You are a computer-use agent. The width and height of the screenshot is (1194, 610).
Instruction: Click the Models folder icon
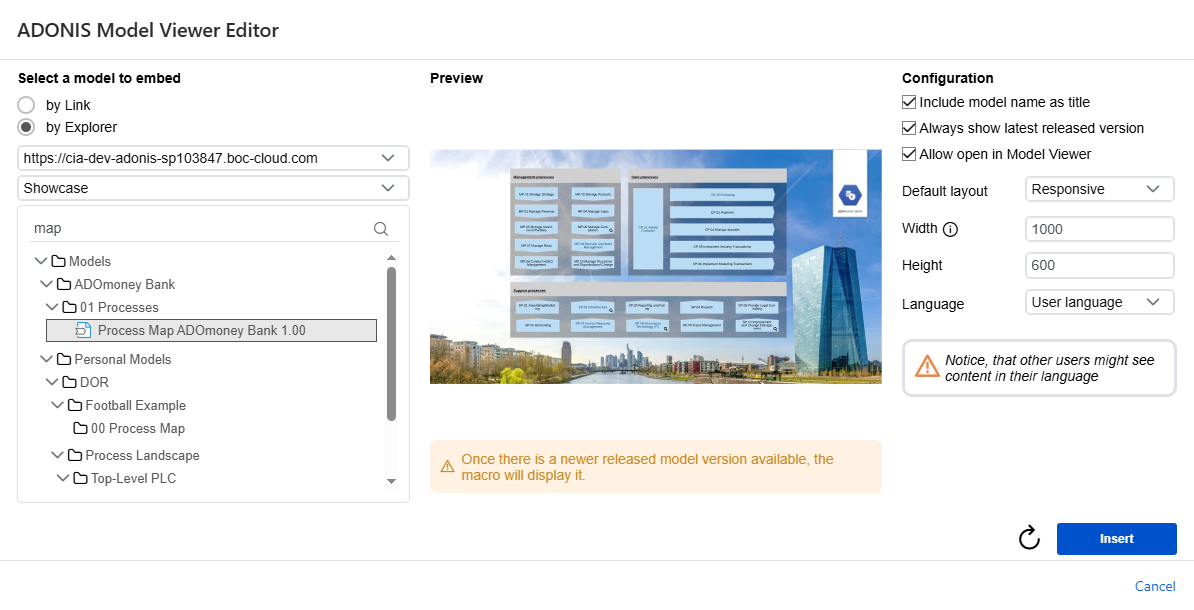[59, 261]
